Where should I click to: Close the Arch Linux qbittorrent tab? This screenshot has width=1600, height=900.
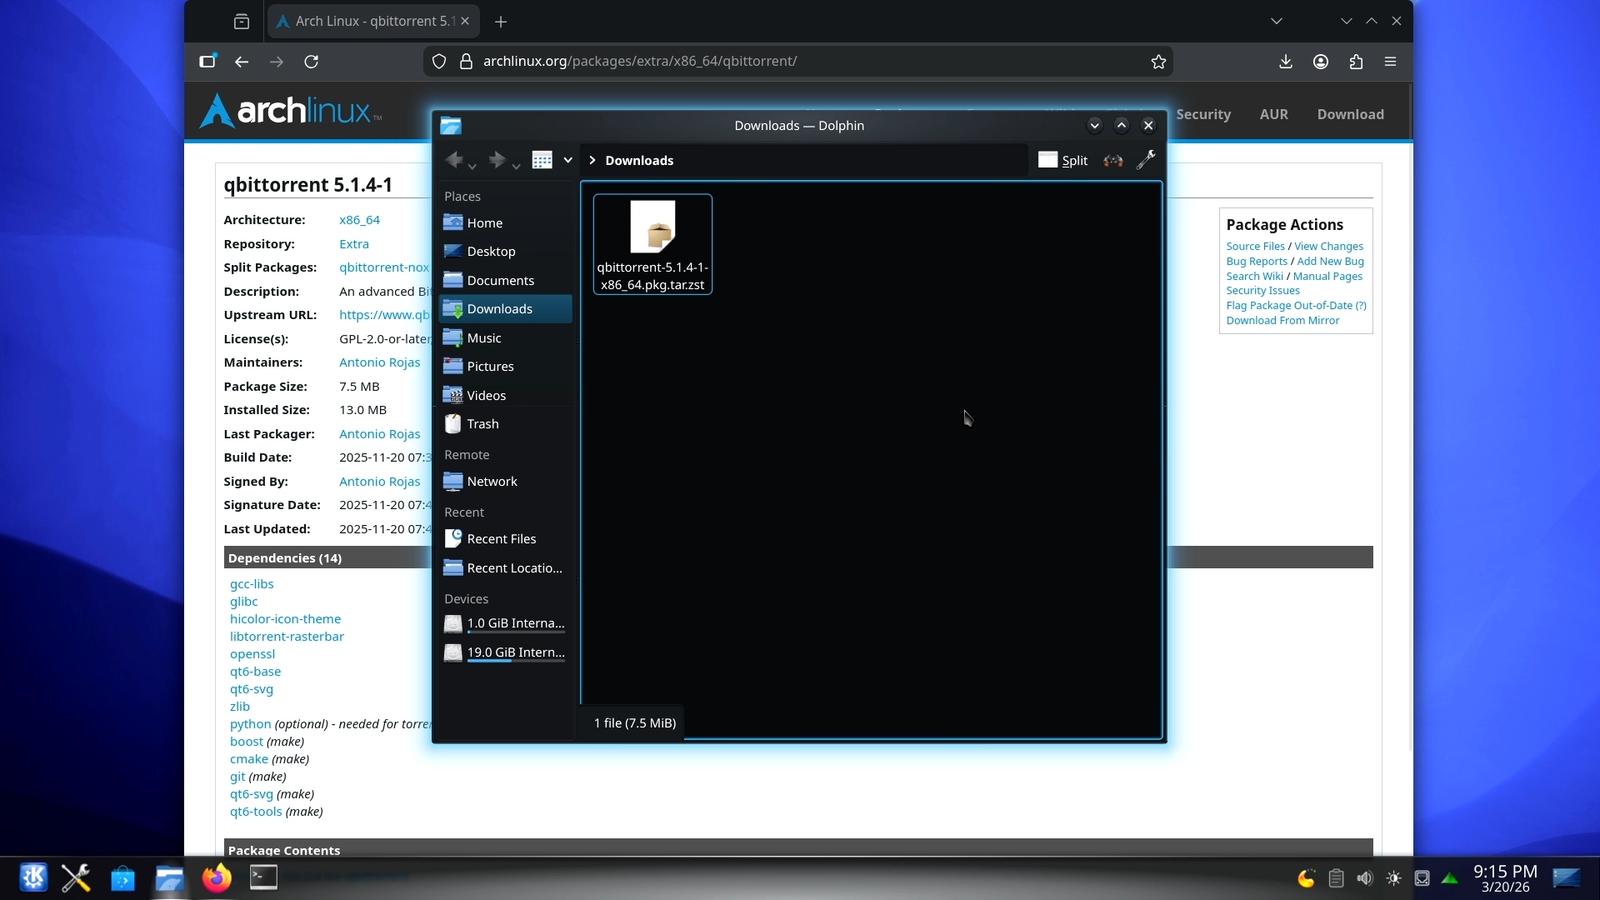(x=465, y=21)
